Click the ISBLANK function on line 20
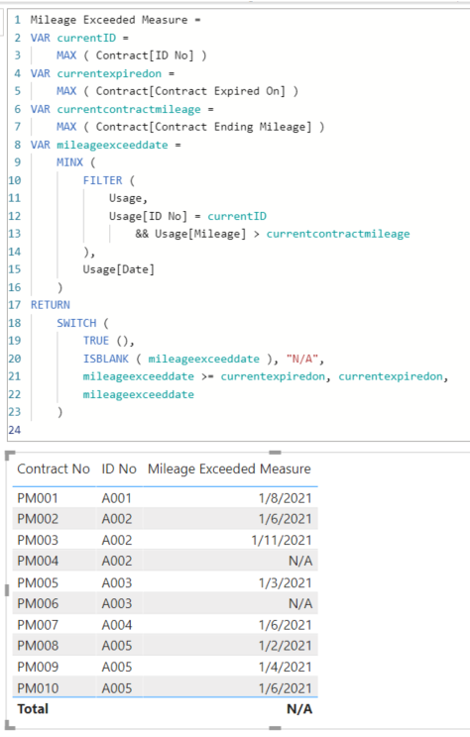Screen dimensions: 470x737 [106, 359]
